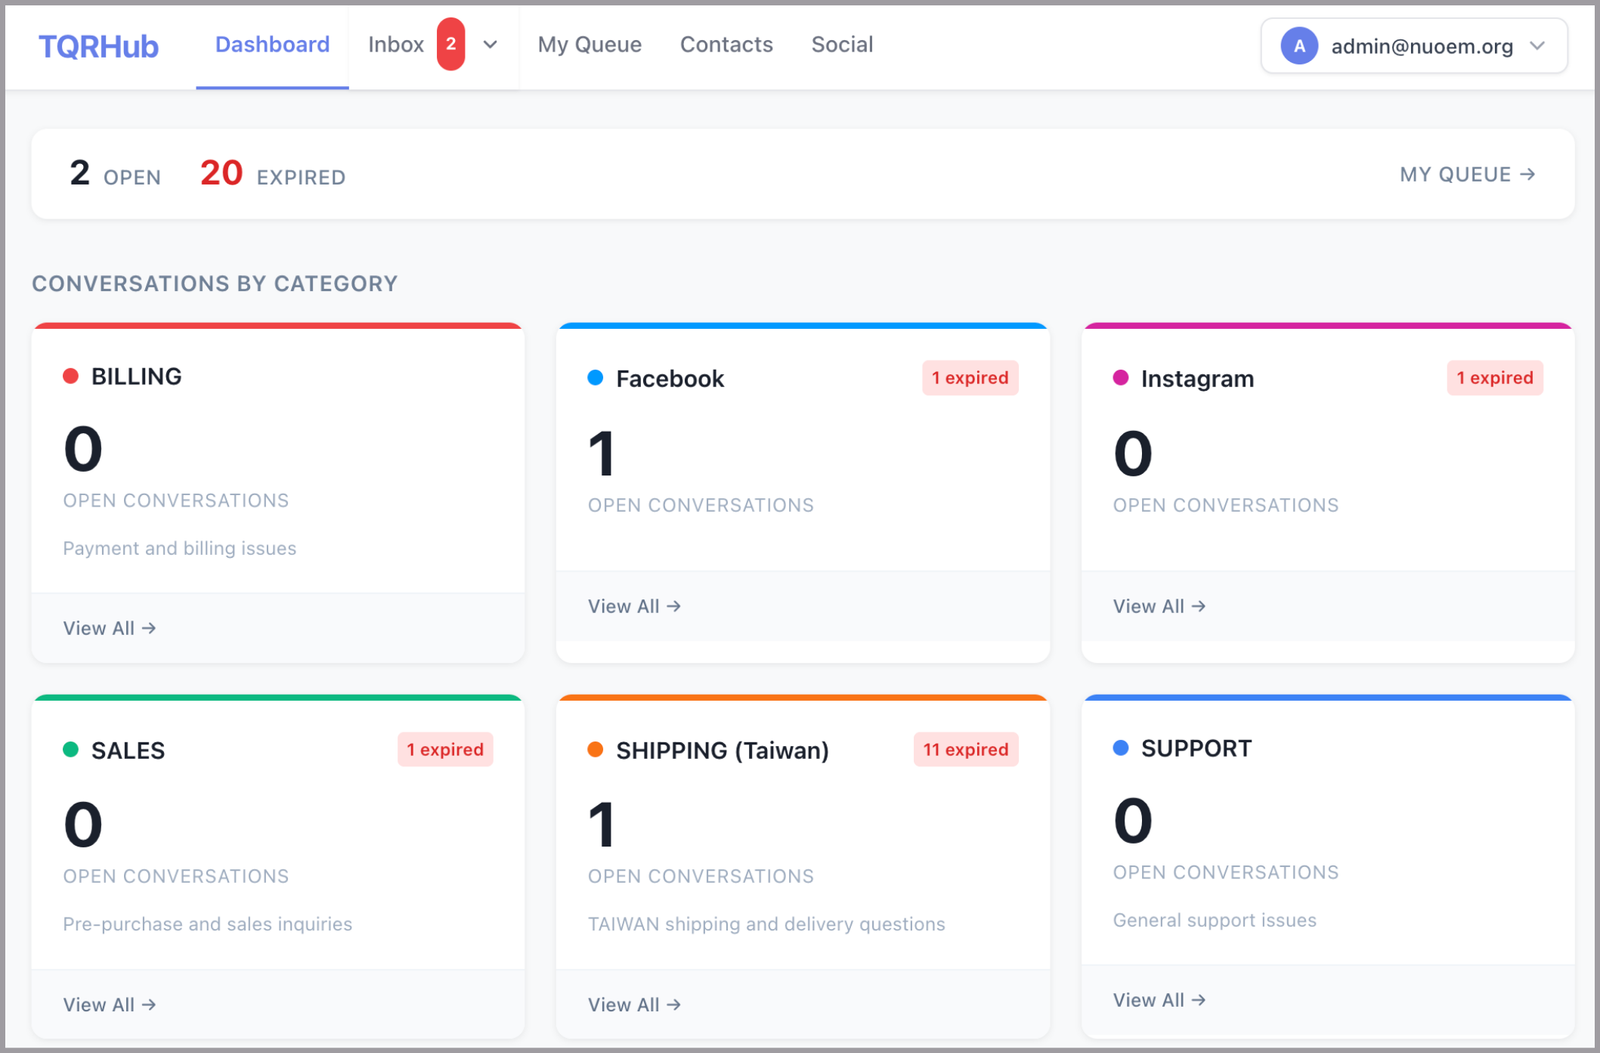View all SUPPORT conversations

tap(1159, 1000)
